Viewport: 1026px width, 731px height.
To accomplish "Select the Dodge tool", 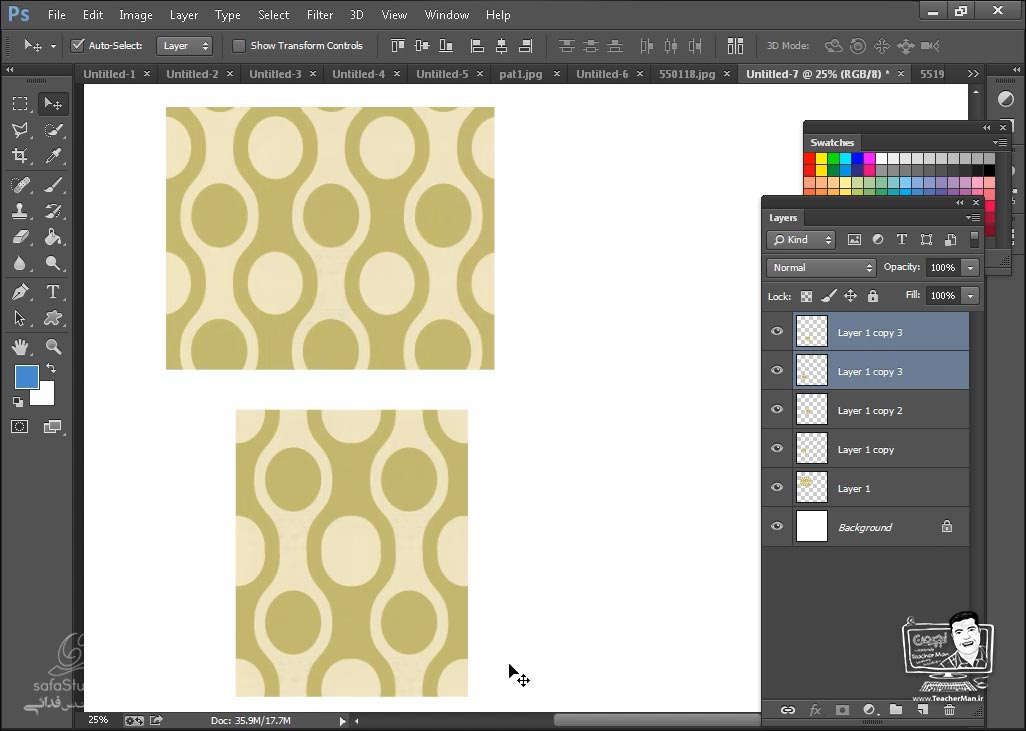I will click(53, 263).
